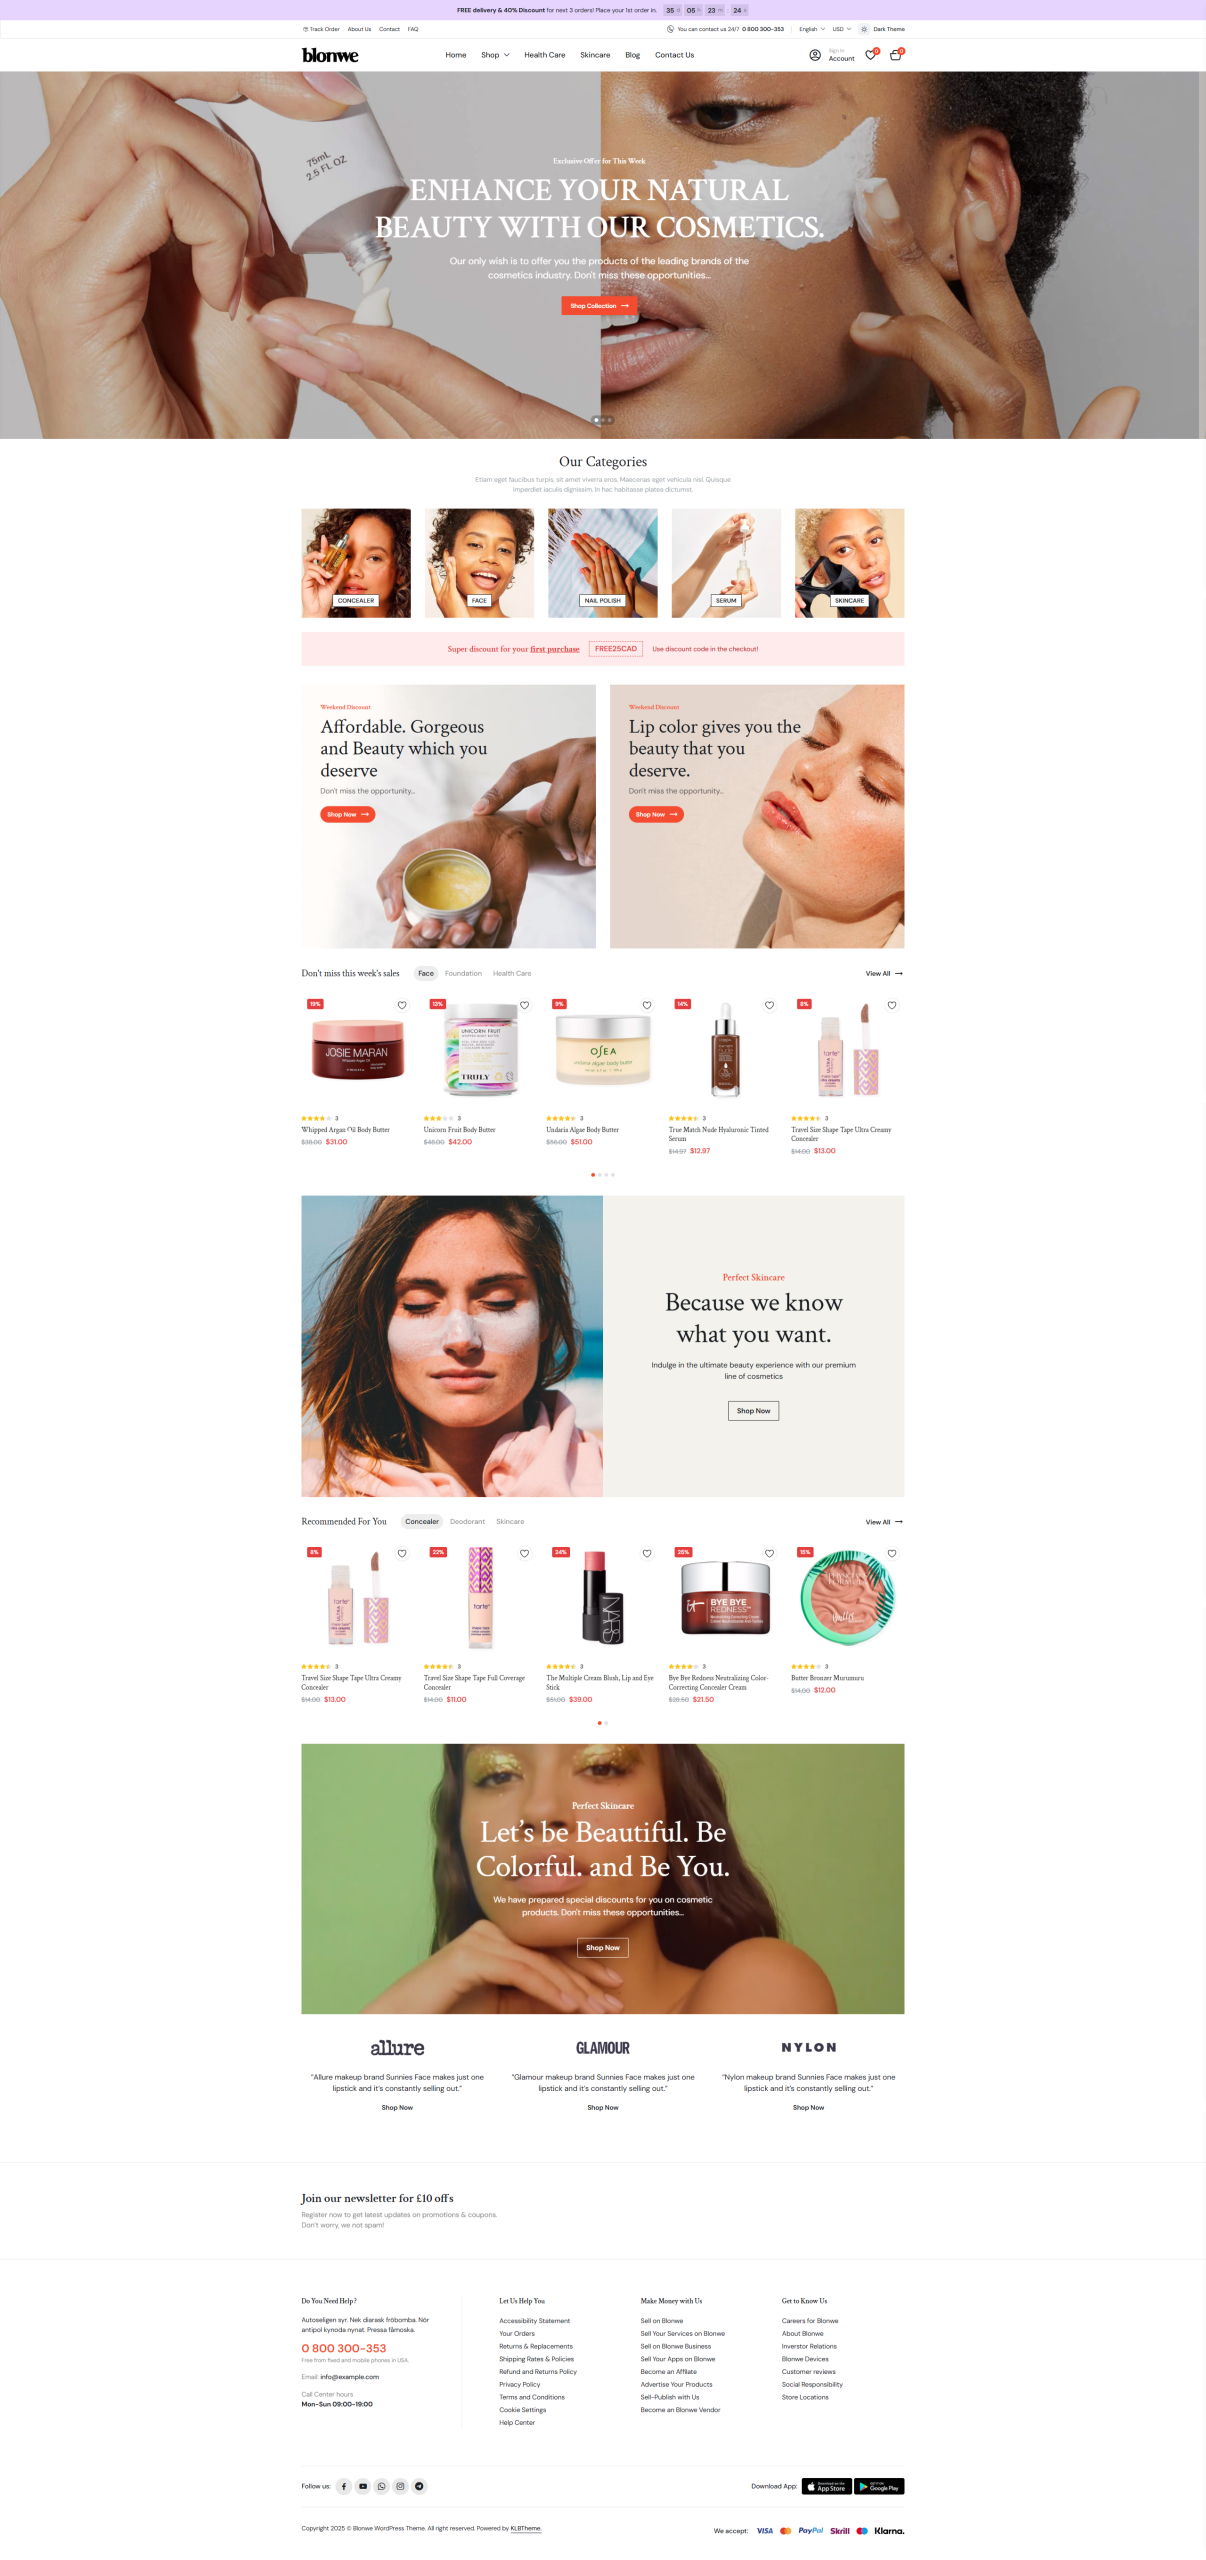Viewport: 1206px width, 2560px height.
Task: Open the WhatsApp social icon
Action: pos(381,2485)
